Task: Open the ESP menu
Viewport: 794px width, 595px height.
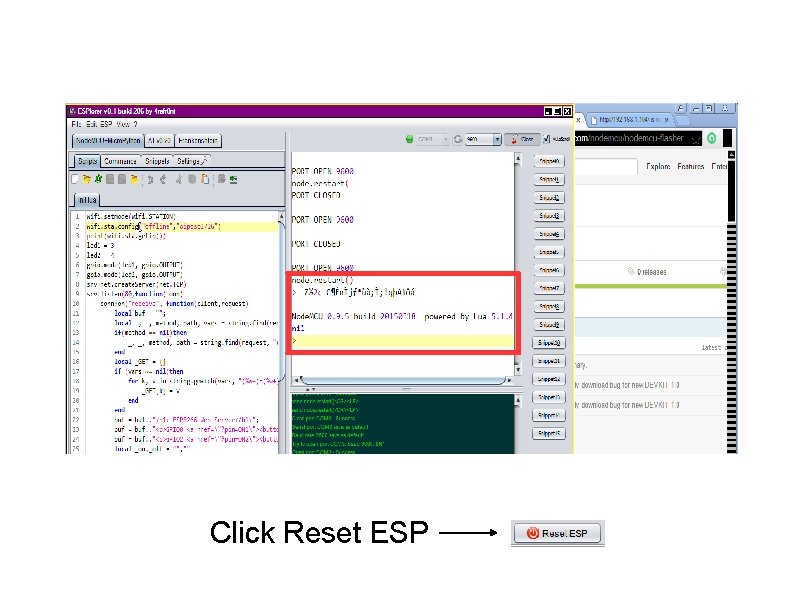Action: click(x=106, y=124)
